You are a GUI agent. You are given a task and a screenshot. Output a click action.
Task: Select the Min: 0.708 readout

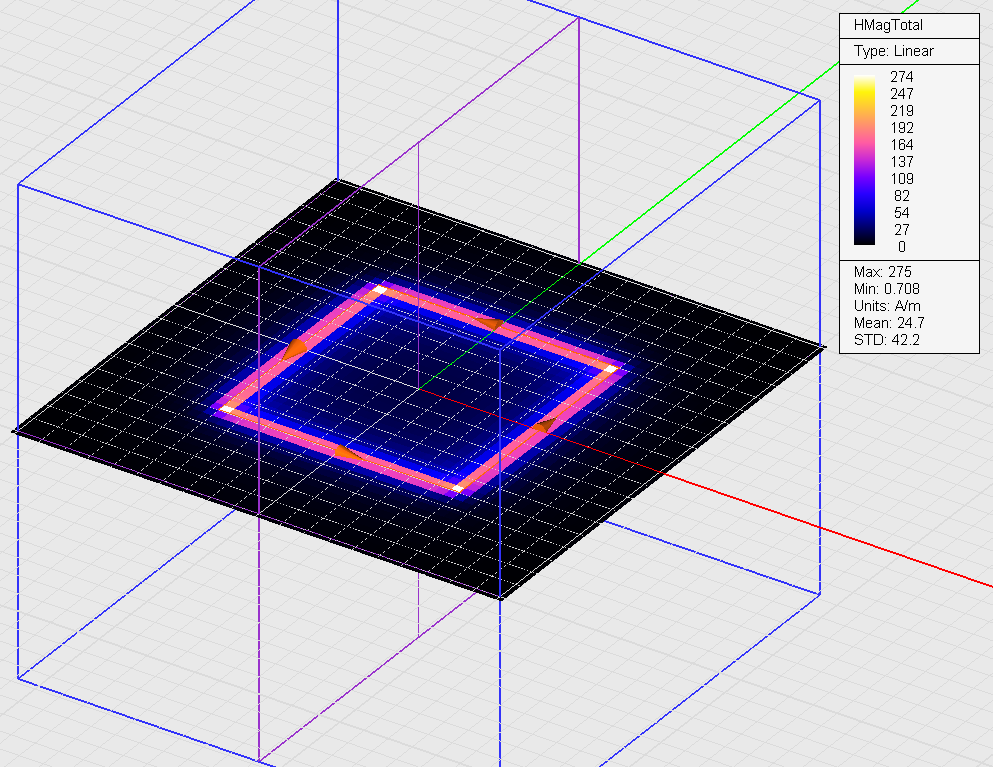[887, 289]
